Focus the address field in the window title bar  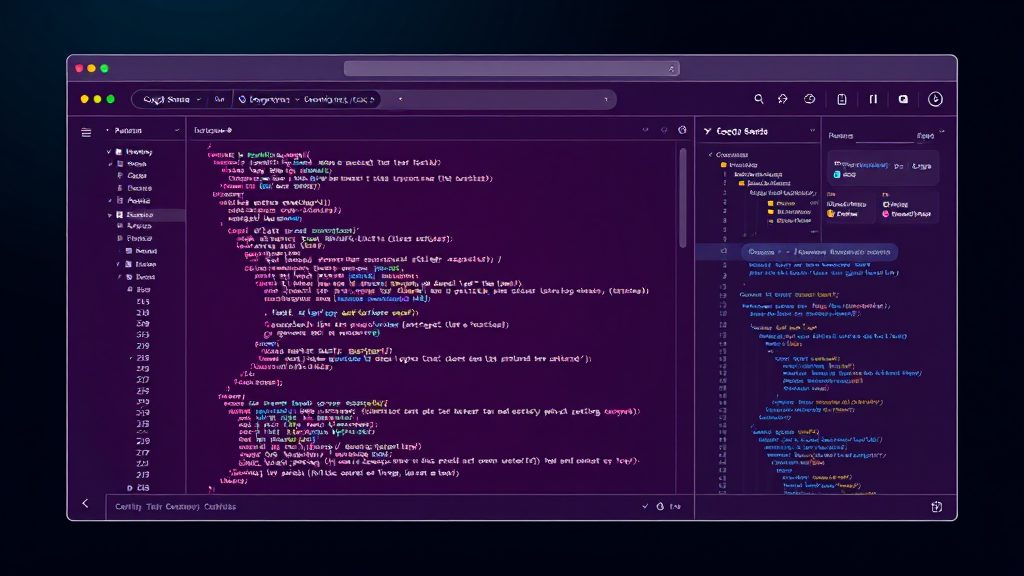(511, 69)
